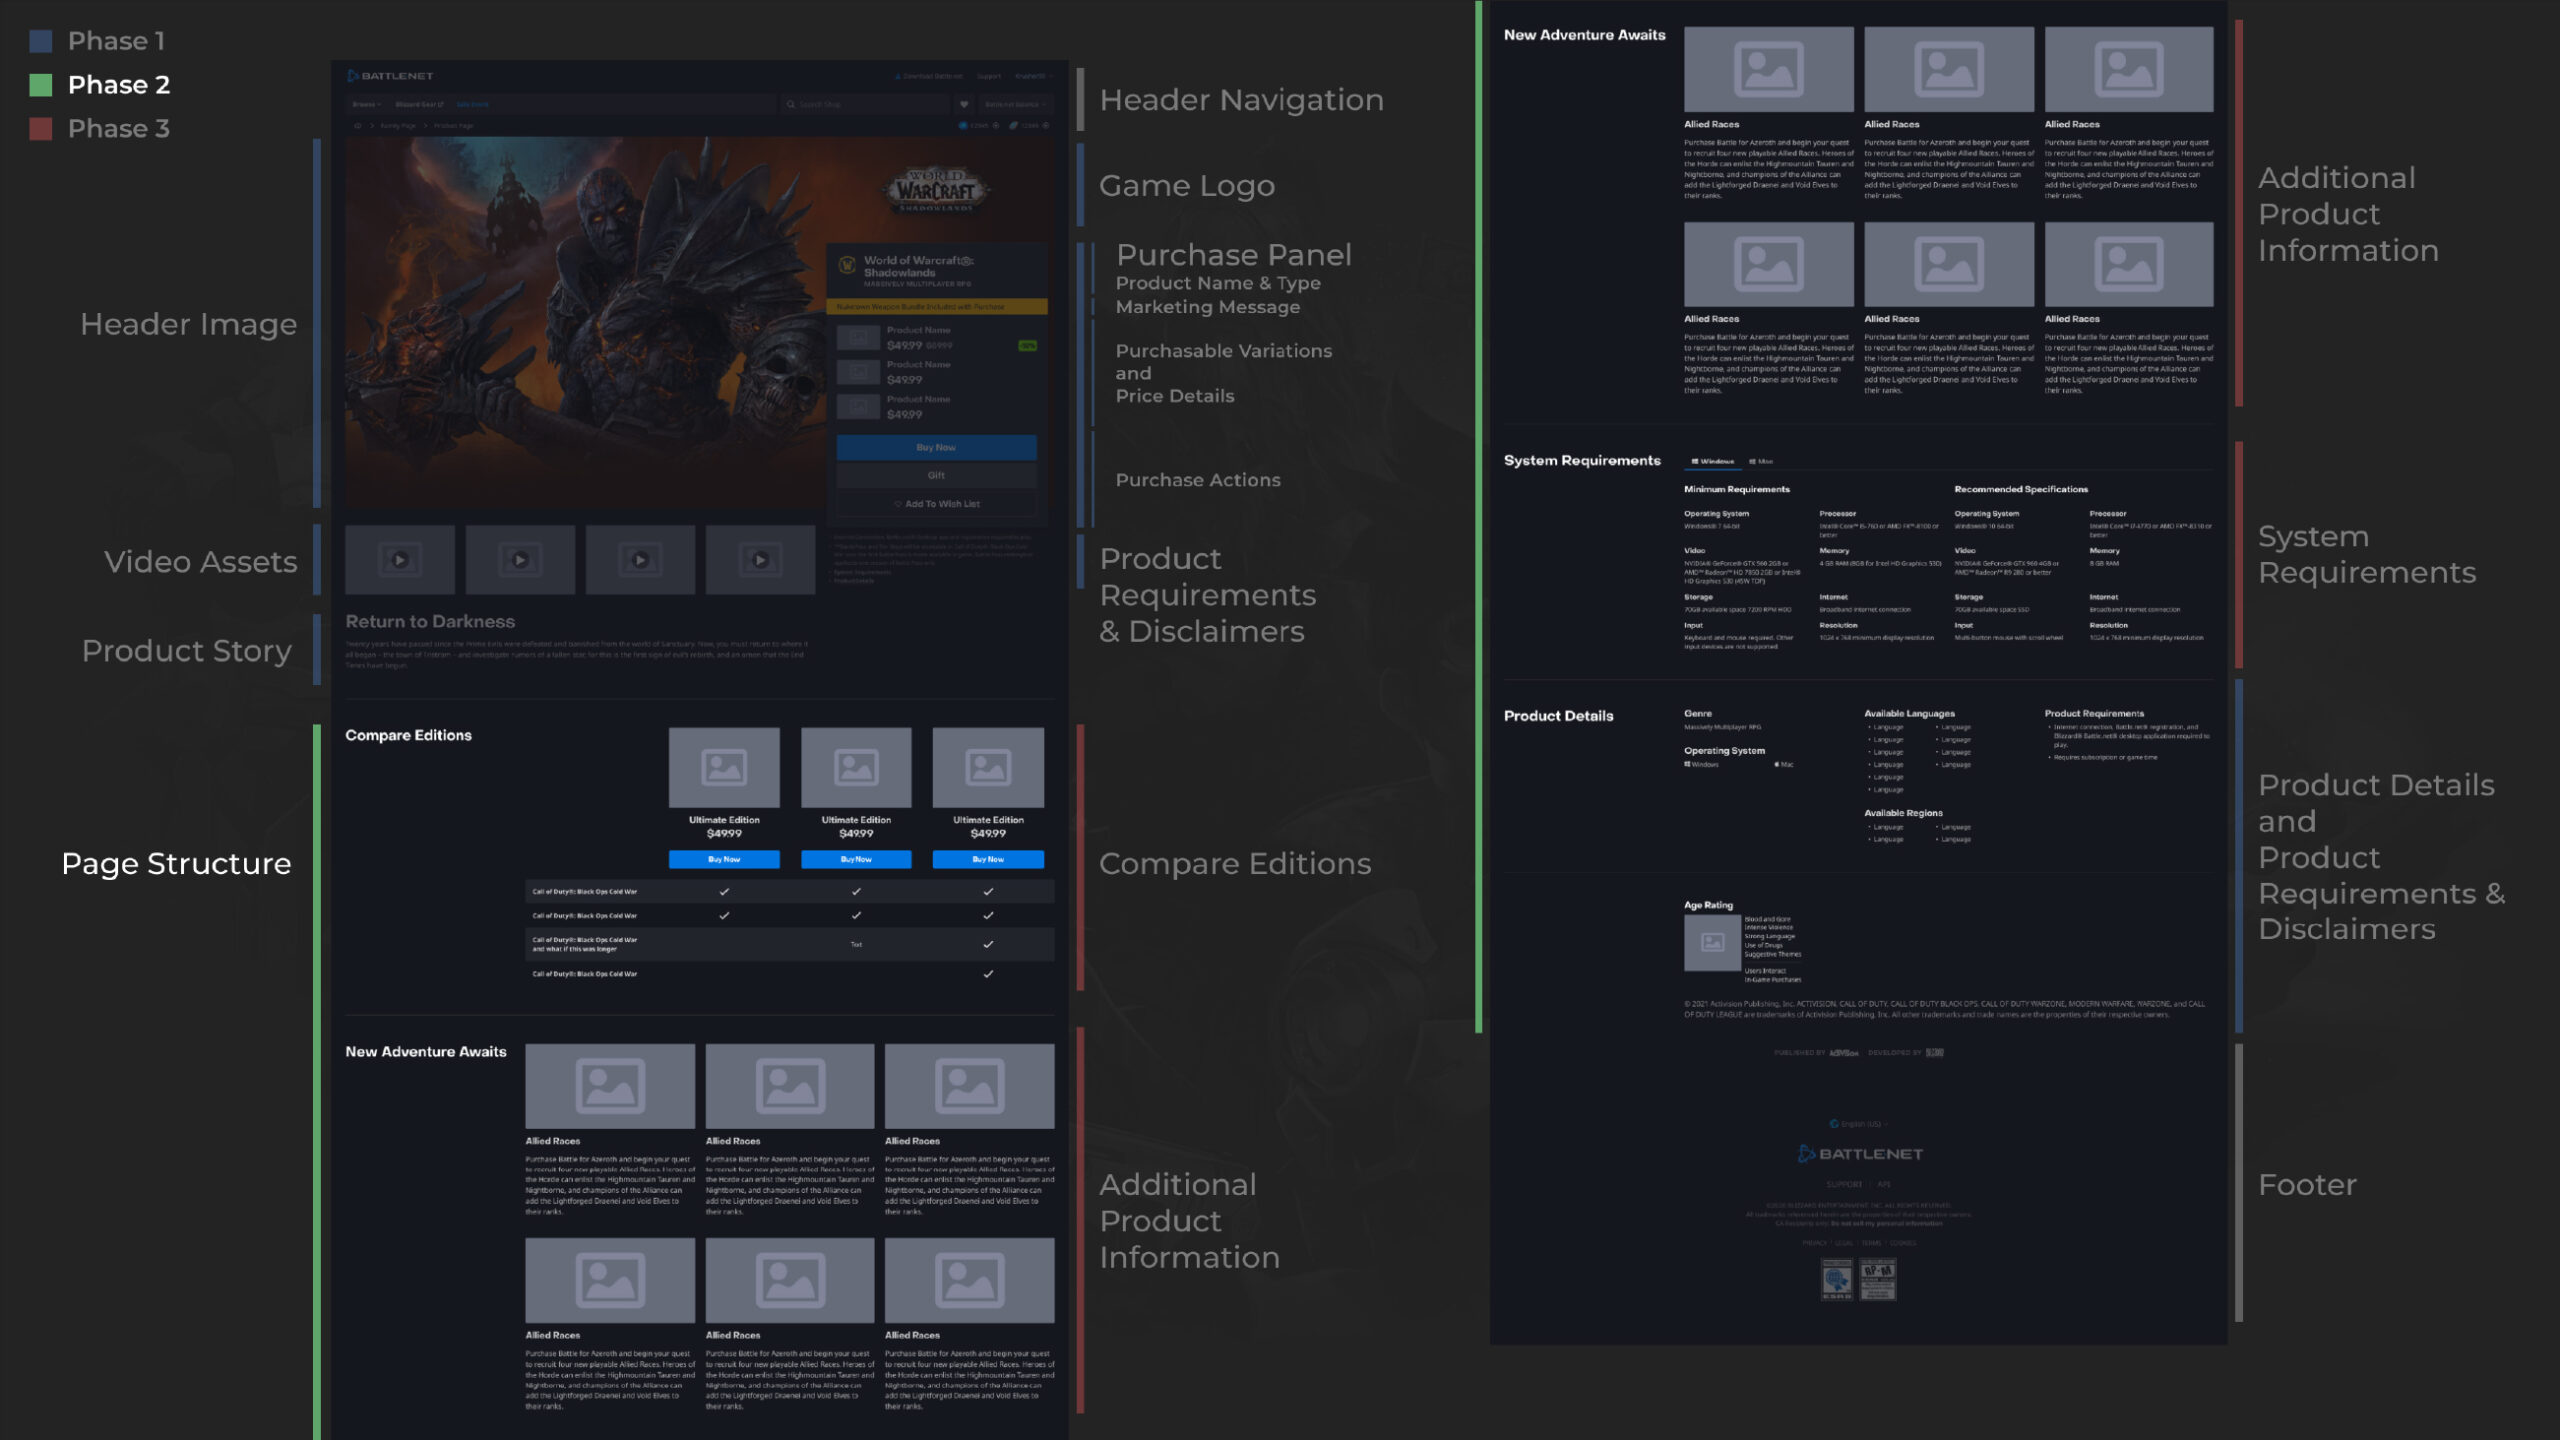Click the red Phase 3 legend square
Screen dimensions: 2560x1440
(x=41, y=129)
